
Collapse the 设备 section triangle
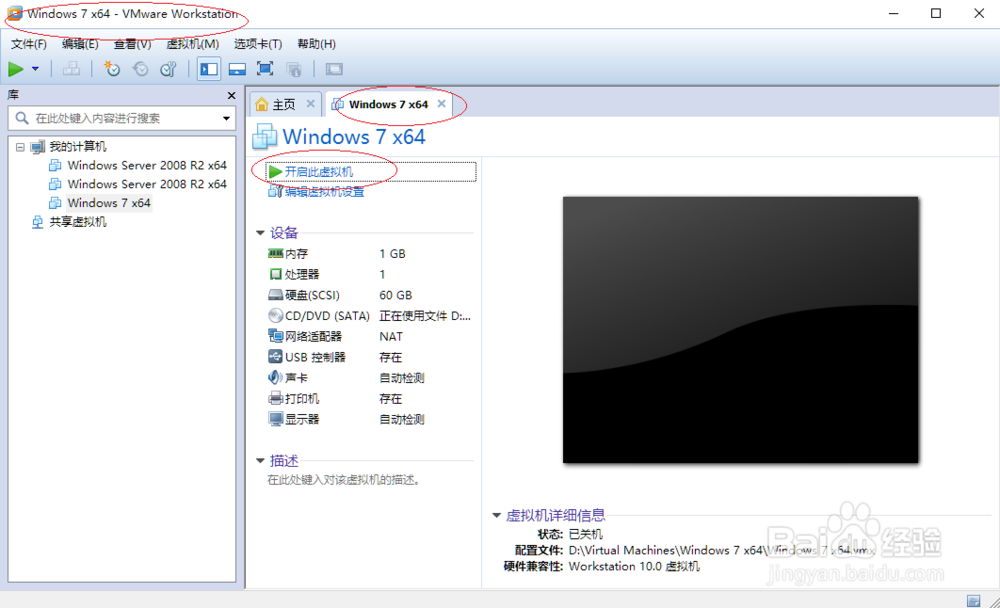261,232
